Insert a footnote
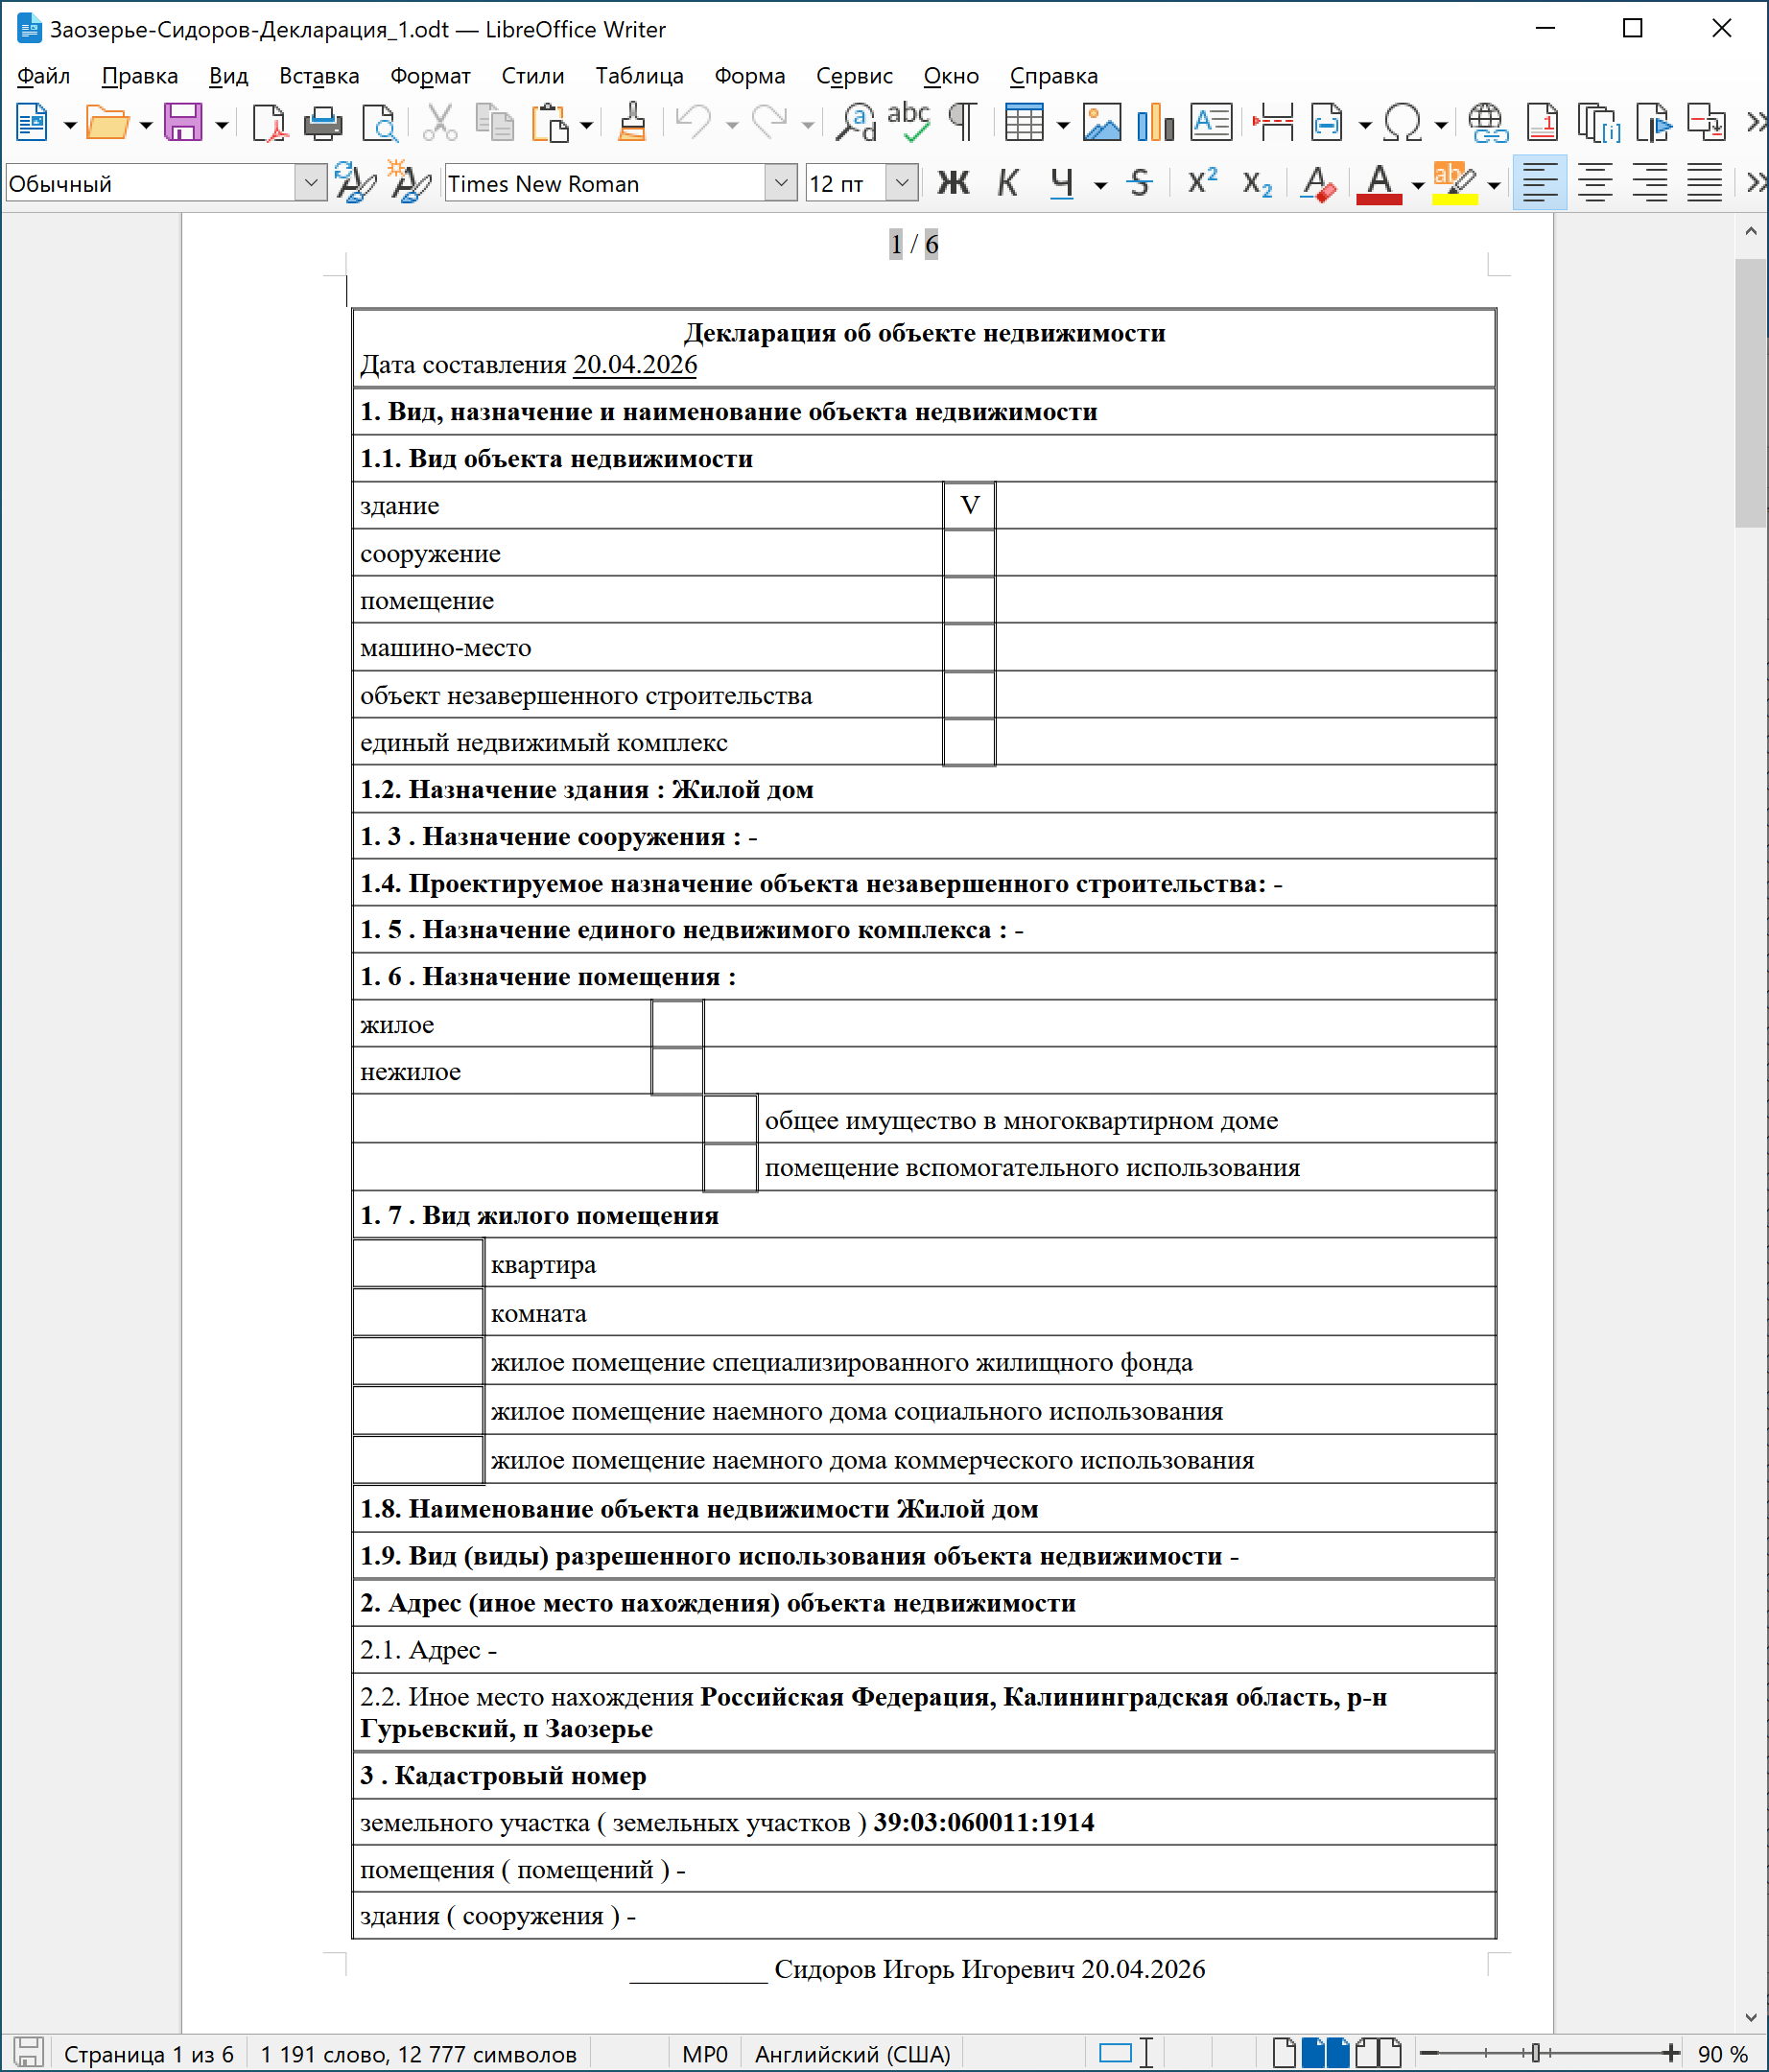1769x2072 pixels. (x=1542, y=123)
